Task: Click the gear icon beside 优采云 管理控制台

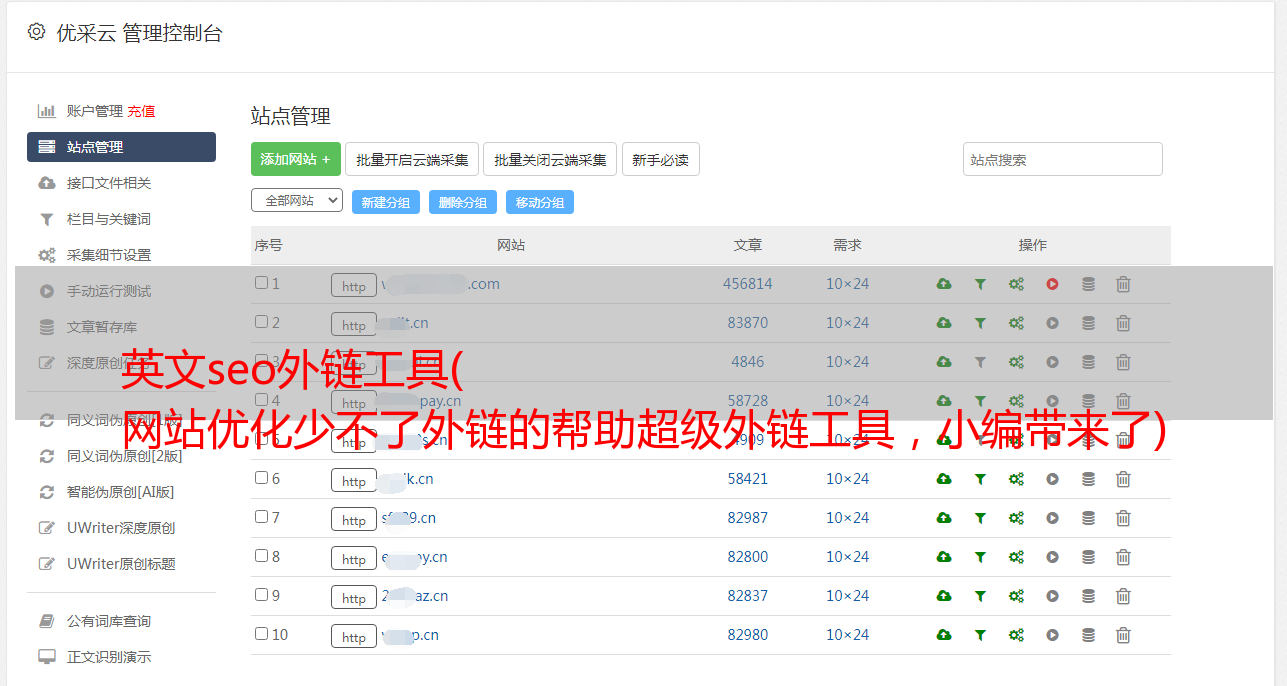Action: click(x=37, y=32)
